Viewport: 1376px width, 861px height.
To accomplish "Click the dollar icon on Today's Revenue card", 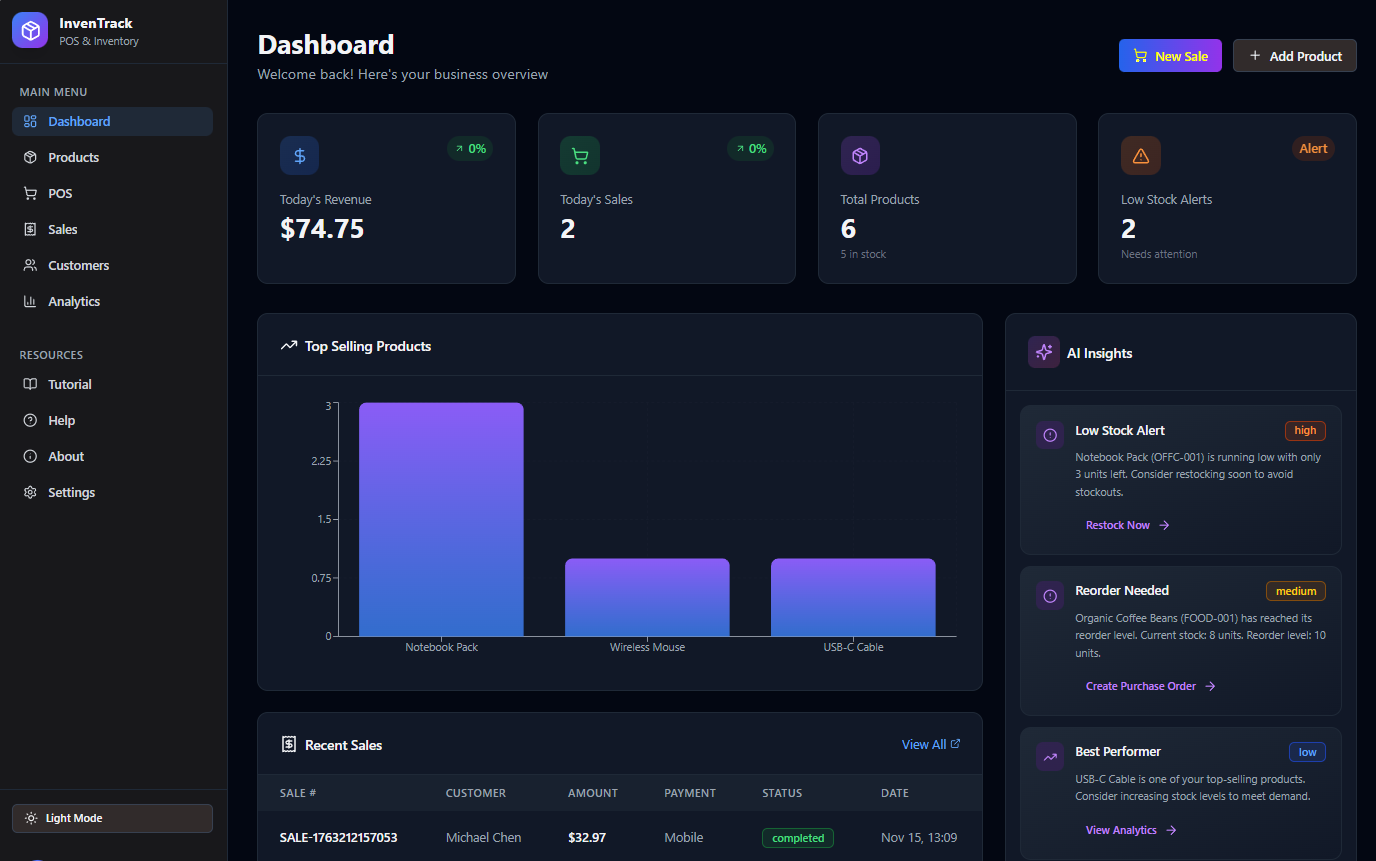I will 299,156.
